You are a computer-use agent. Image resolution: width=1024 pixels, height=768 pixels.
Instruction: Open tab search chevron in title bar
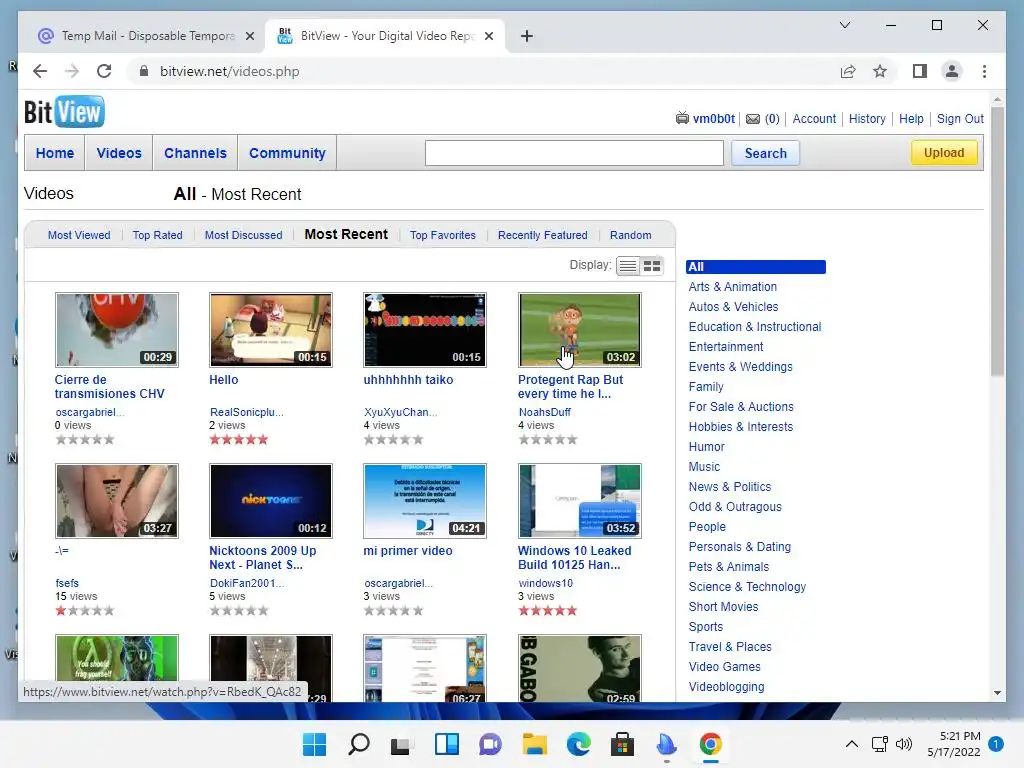[x=844, y=25]
